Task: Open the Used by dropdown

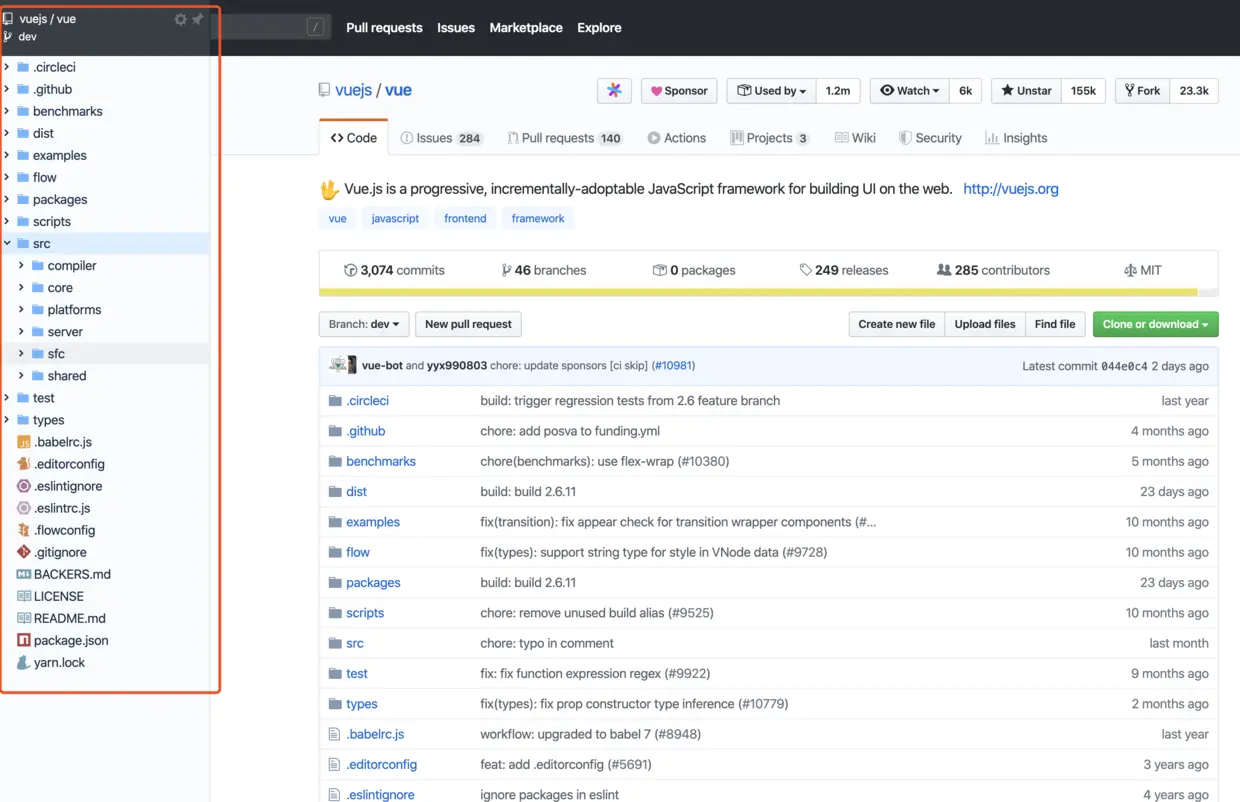Action: (x=771, y=90)
